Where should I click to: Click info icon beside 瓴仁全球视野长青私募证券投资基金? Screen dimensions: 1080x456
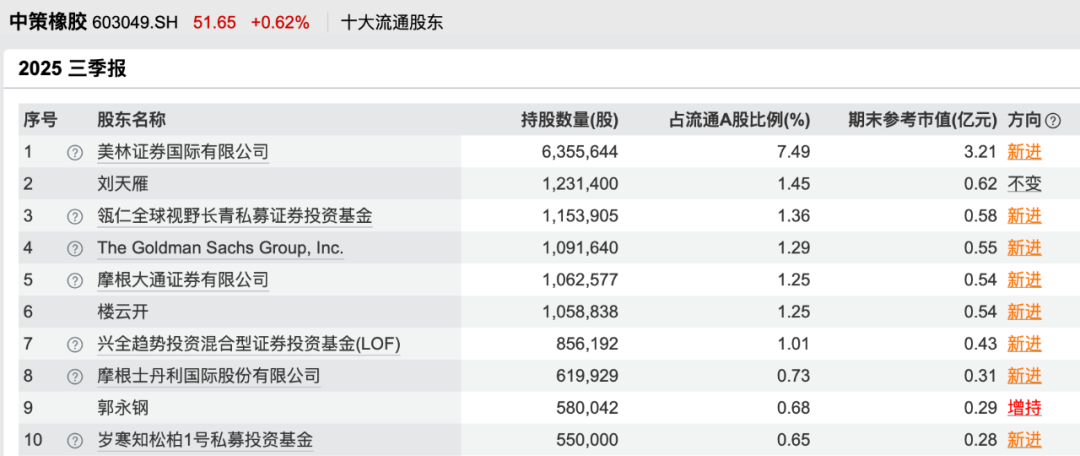pyautogui.click(x=74, y=216)
